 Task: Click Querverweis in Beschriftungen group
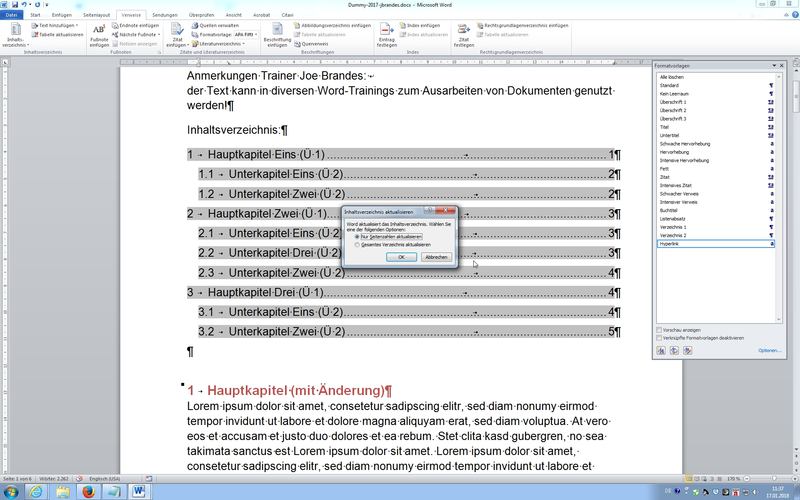point(311,44)
